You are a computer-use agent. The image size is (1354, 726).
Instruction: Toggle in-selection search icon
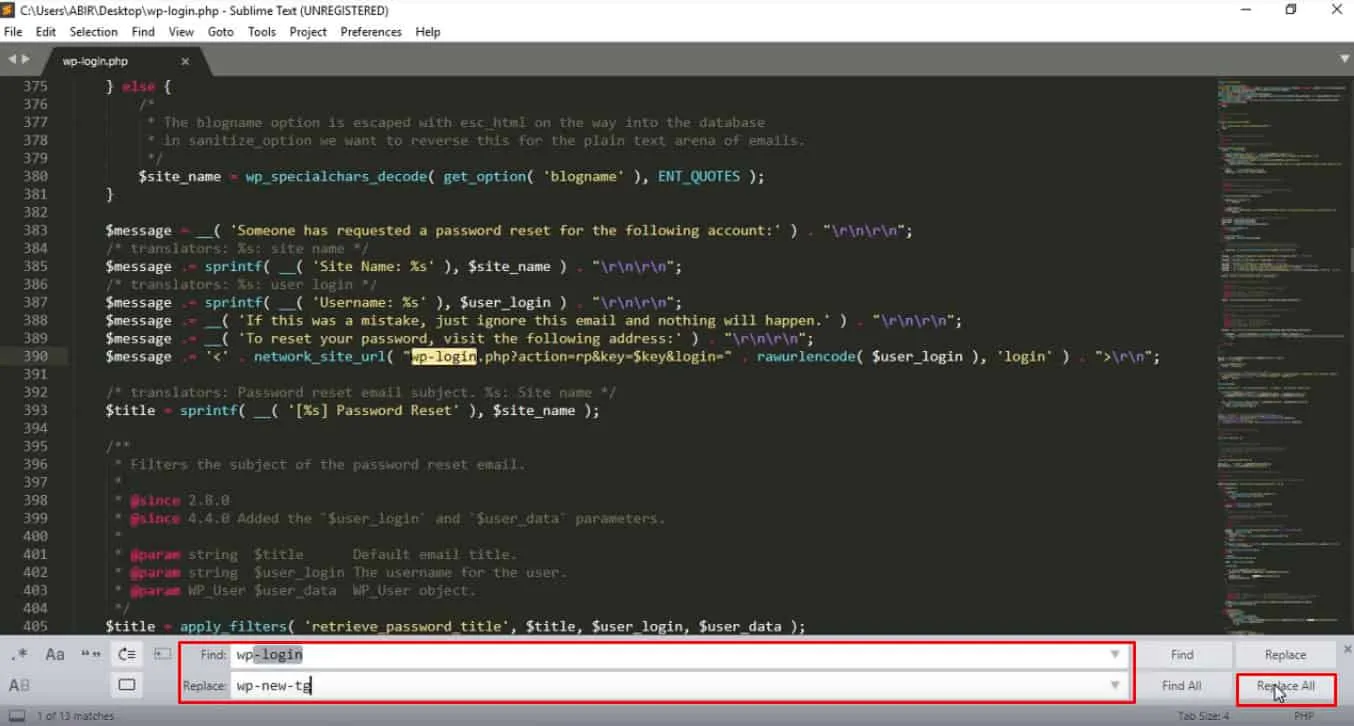[162, 655]
